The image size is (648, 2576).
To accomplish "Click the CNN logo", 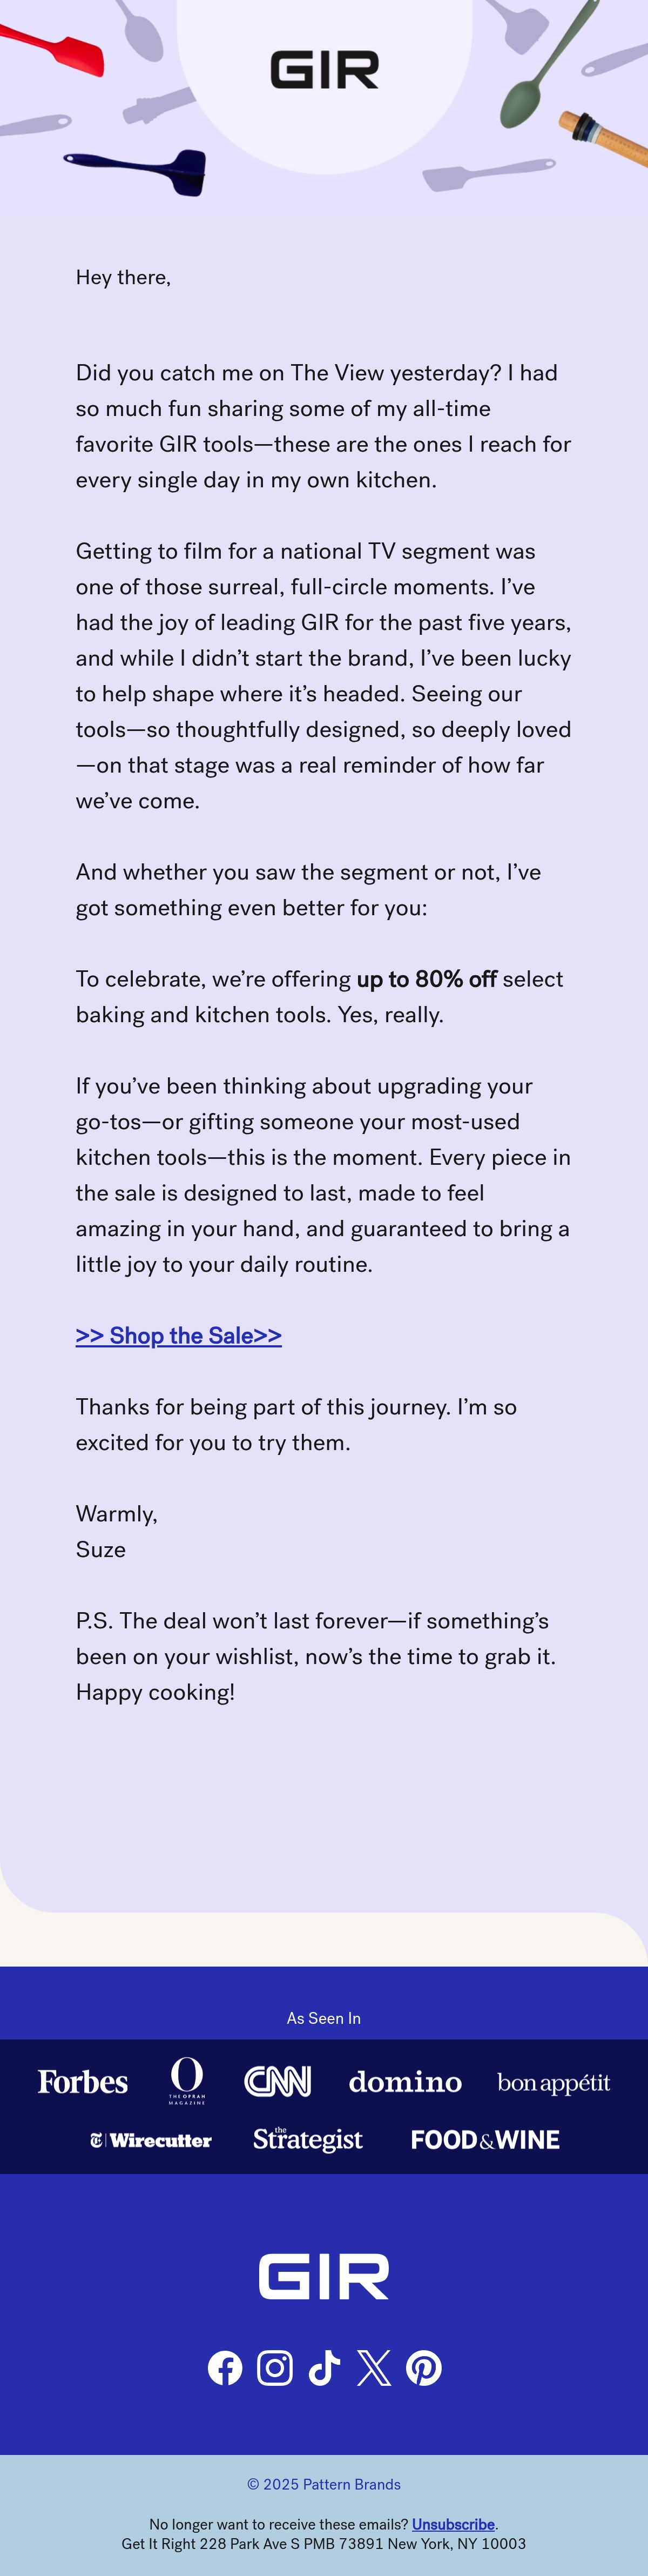I will 278,2082.
